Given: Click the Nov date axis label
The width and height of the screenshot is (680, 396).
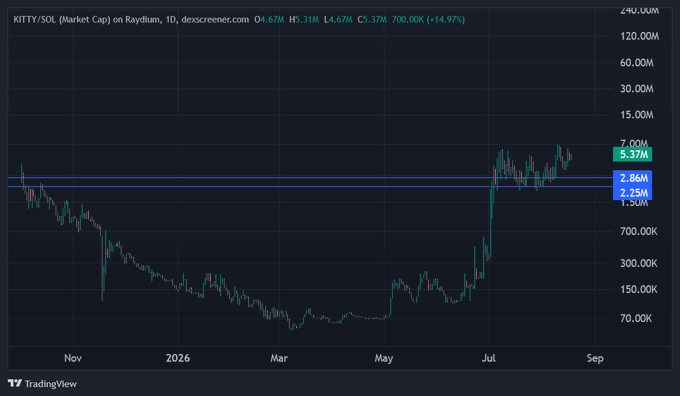Looking at the screenshot, I should (x=73, y=358).
